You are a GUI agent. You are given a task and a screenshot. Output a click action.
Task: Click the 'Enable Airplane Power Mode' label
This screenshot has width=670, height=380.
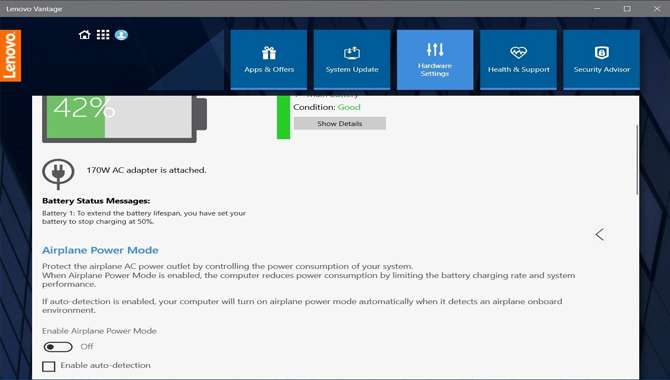[x=99, y=331]
